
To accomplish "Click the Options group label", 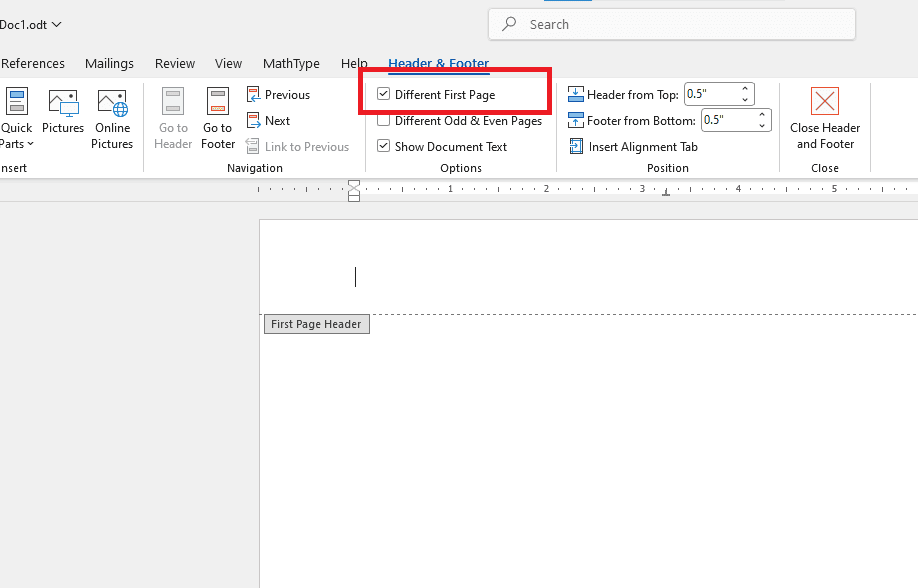I will [x=461, y=168].
